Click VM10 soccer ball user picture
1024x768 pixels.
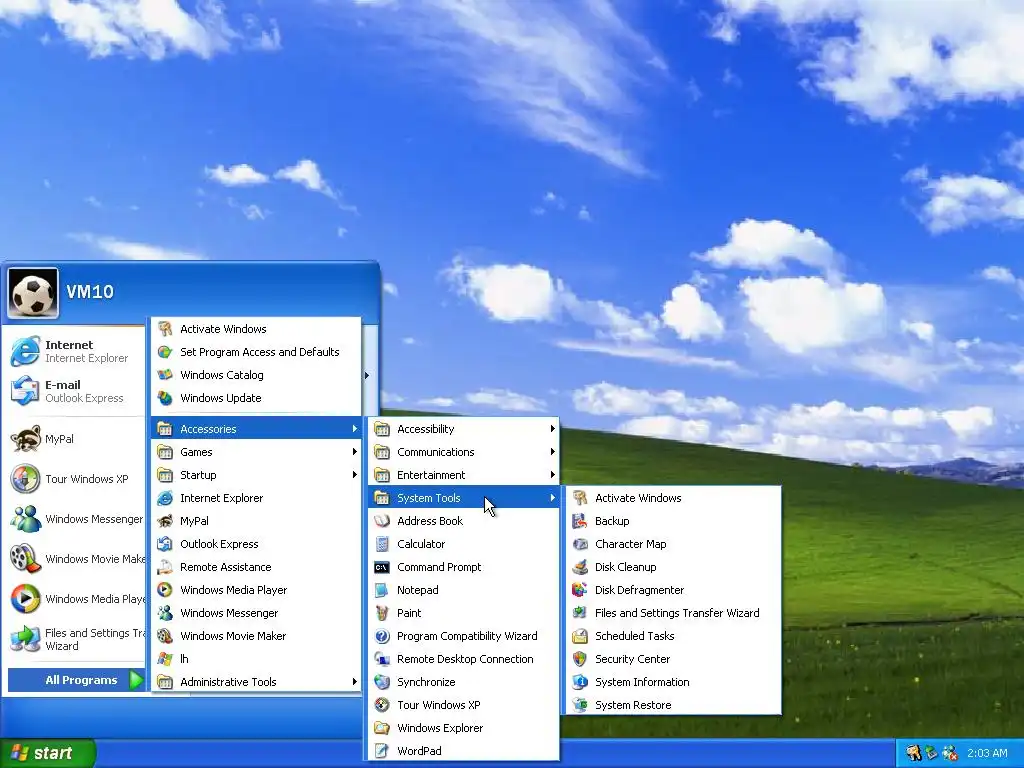[33, 293]
